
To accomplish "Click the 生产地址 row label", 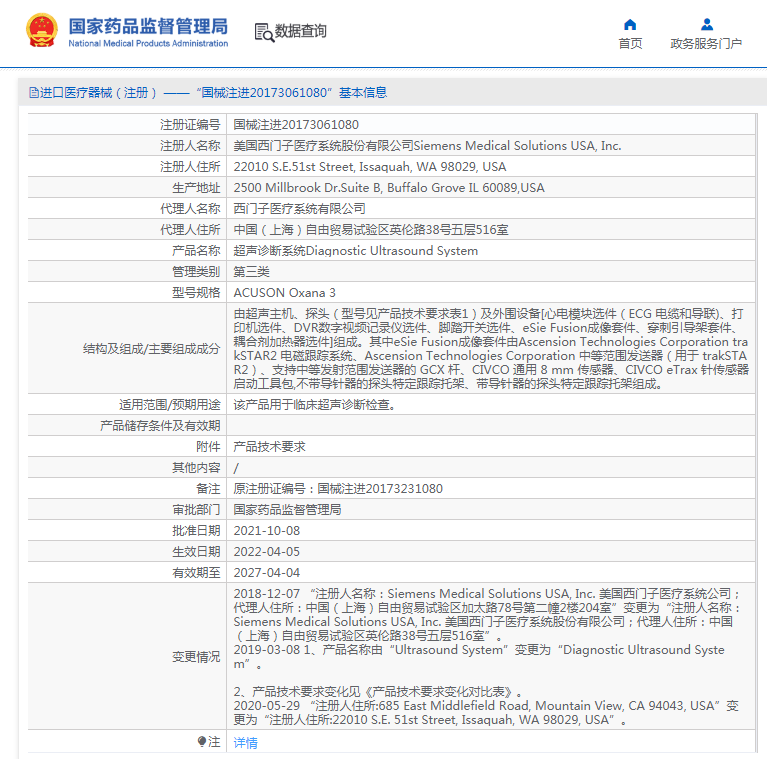I will 196,188.
